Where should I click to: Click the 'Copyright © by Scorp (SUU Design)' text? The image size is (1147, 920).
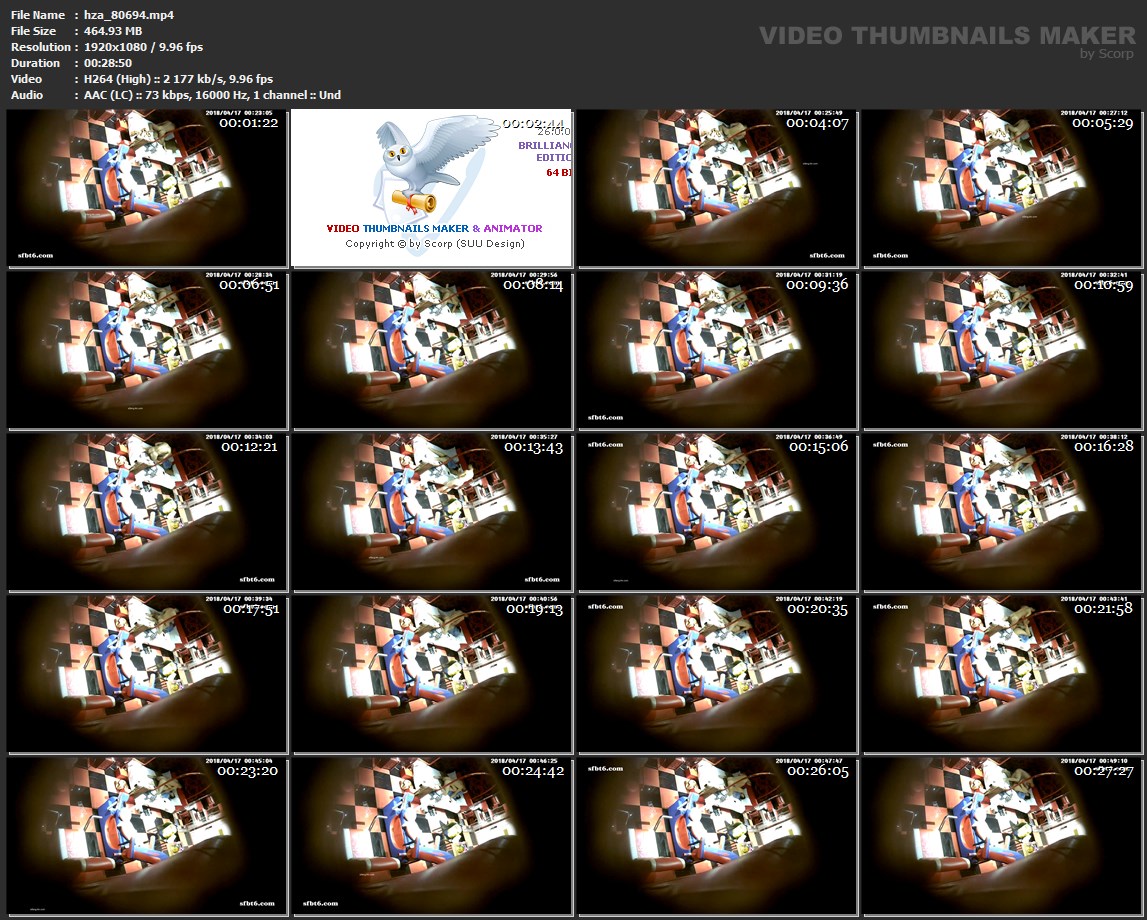coord(434,243)
